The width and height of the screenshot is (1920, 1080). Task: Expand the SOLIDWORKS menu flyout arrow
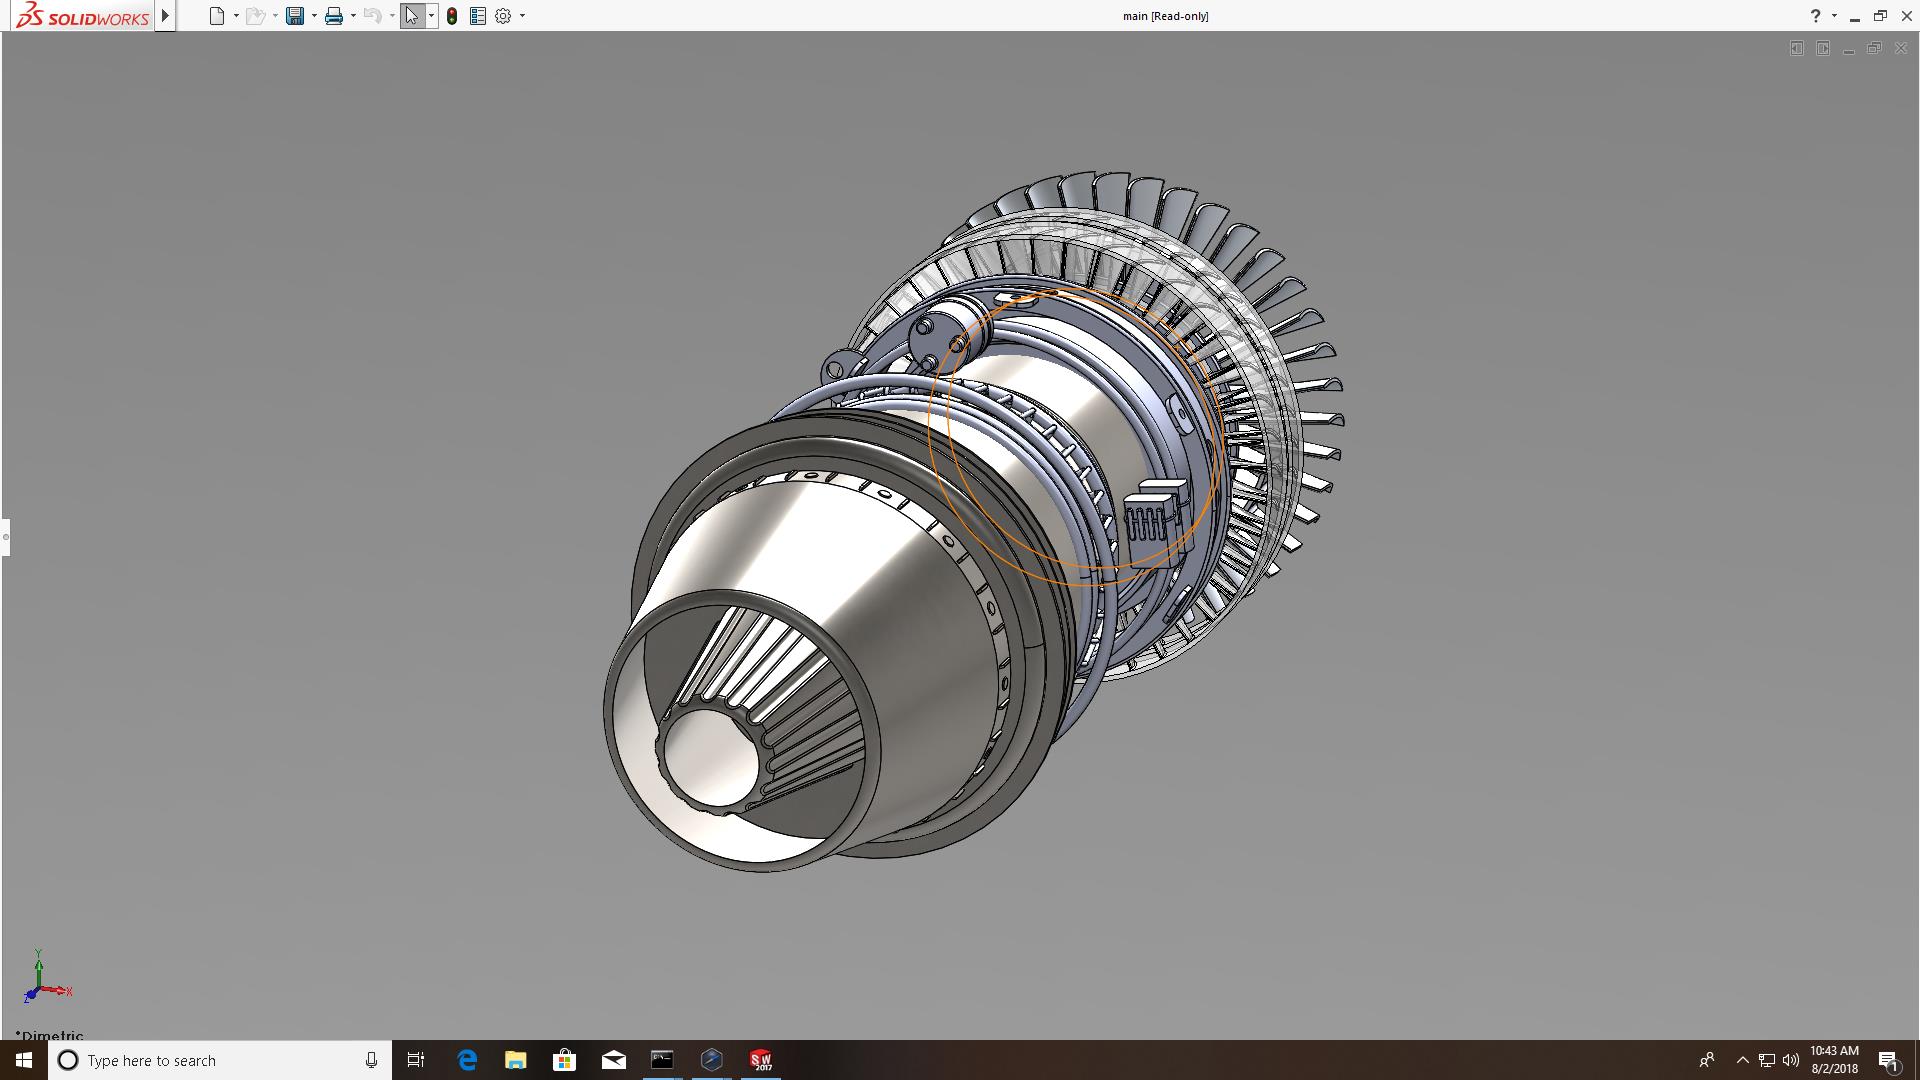(165, 16)
